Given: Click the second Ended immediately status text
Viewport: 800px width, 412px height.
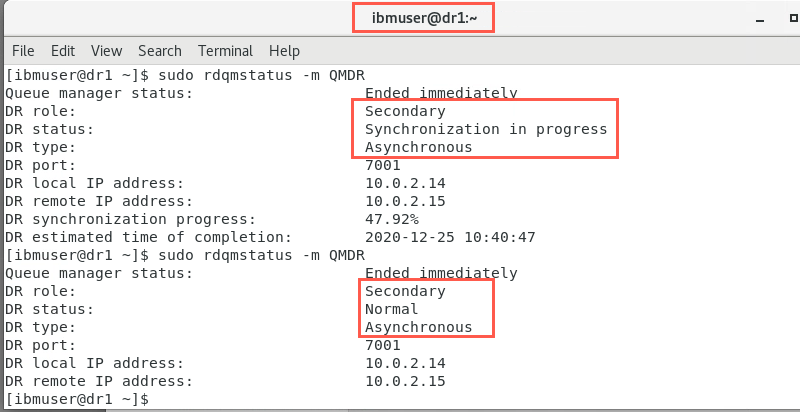Looking at the screenshot, I should coord(441,273).
